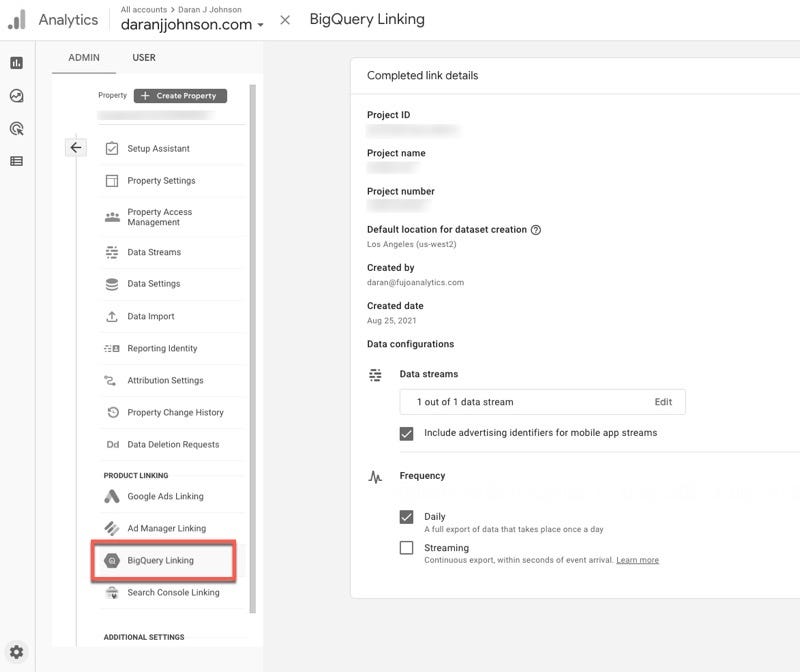Screen dimensions: 800x672
Task: Switch to the USER tab
Action: tap(143, 58)
